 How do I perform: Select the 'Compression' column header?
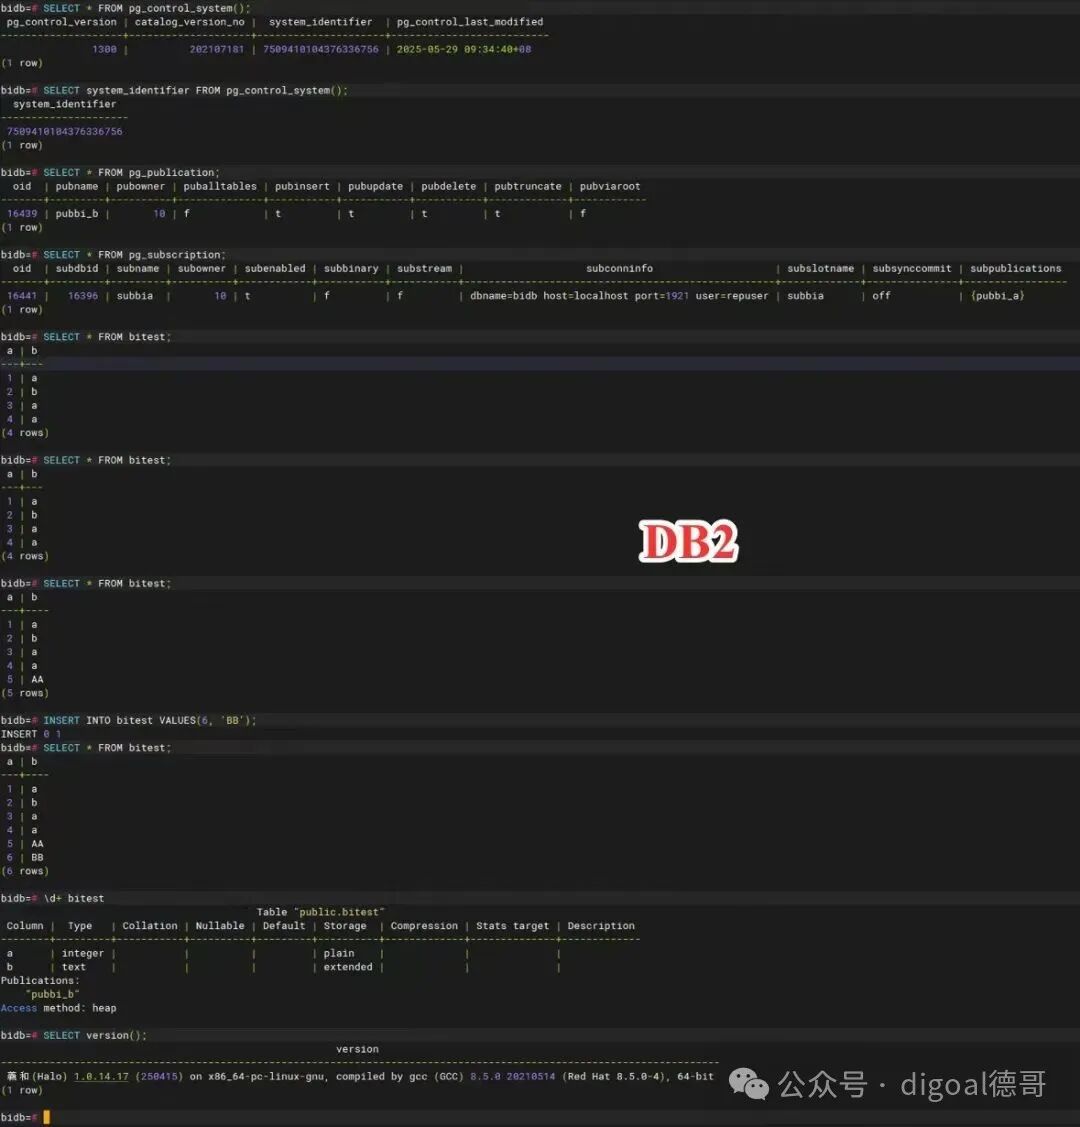coord(424,926)
